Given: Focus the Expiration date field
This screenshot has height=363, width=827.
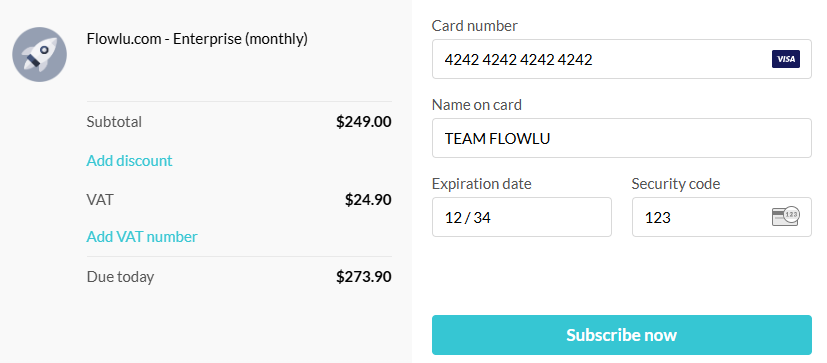Looking at the screenshot, I should pyautogui.click(x=522, y=217).
